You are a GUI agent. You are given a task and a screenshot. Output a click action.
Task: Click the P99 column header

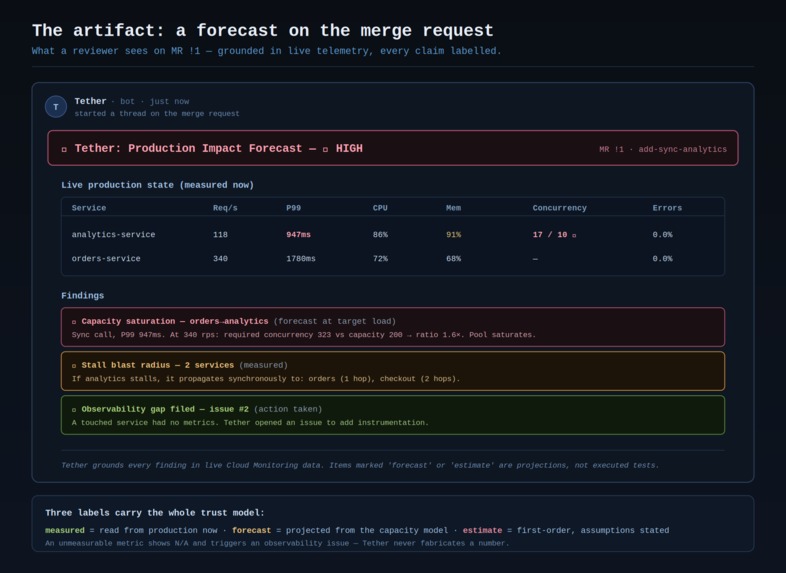293,208
